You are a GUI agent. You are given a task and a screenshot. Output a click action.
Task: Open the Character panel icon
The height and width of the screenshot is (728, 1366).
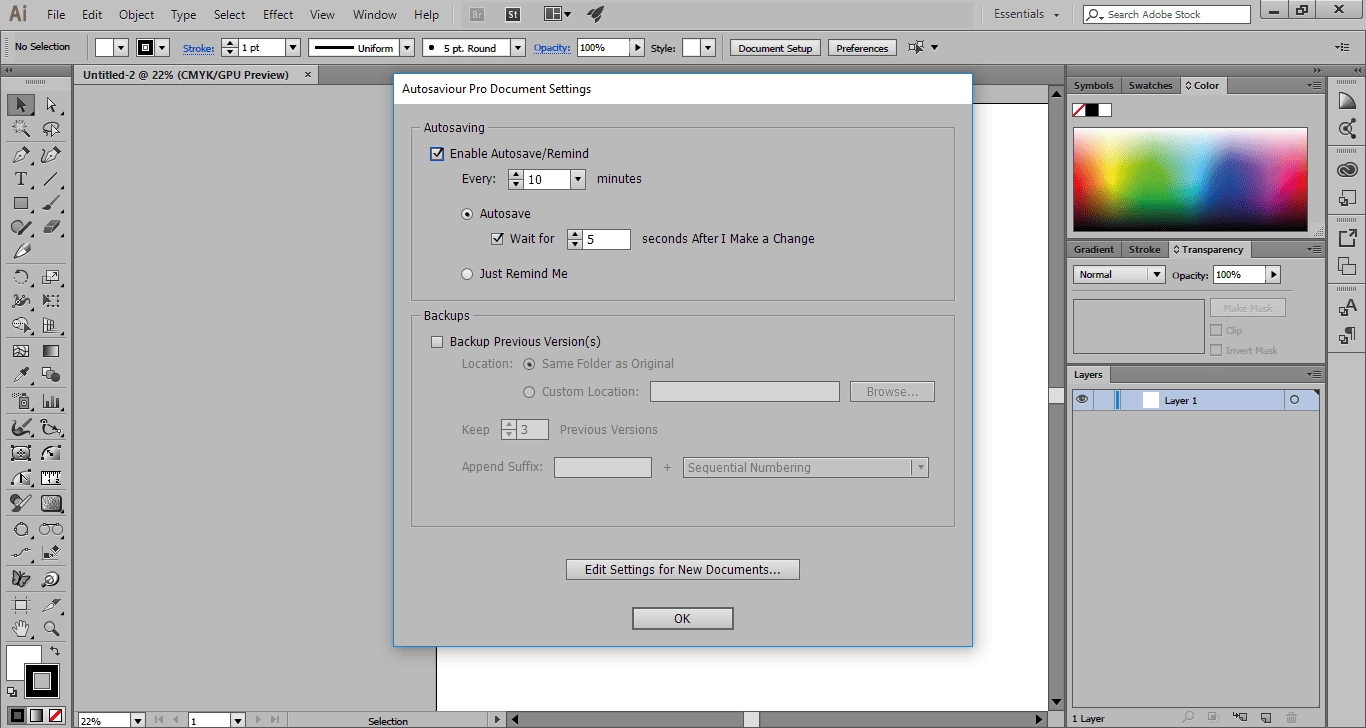[1347, 307]
